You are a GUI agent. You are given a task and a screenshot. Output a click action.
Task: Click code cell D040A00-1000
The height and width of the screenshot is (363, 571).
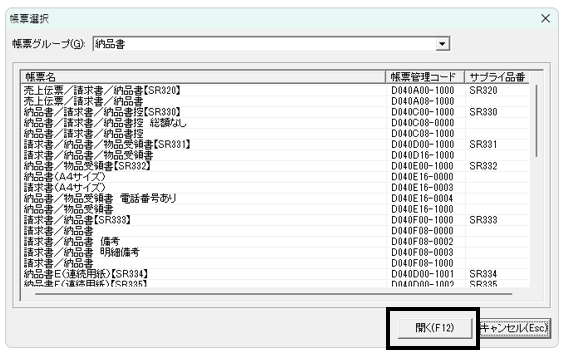pyautogui.click(x=423, y=90)
